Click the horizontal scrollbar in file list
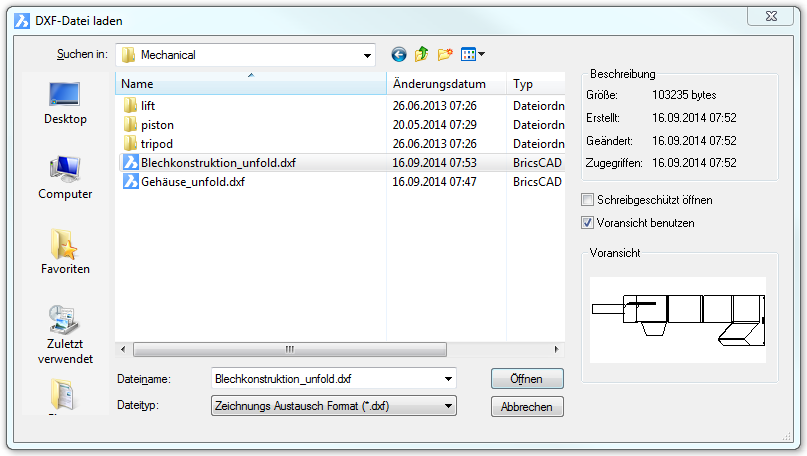807x456 pixels. coord(289,349)
